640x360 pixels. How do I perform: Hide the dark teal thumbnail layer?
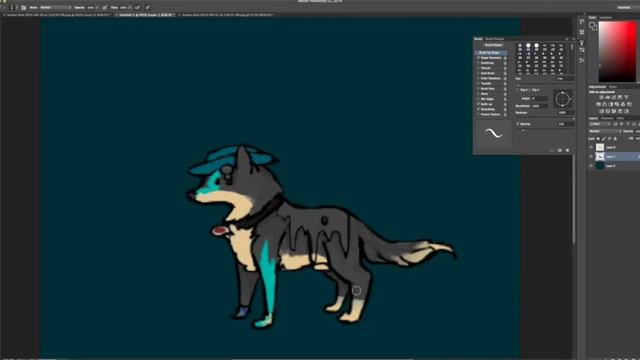pyautogui.click(x=591, y=166)
